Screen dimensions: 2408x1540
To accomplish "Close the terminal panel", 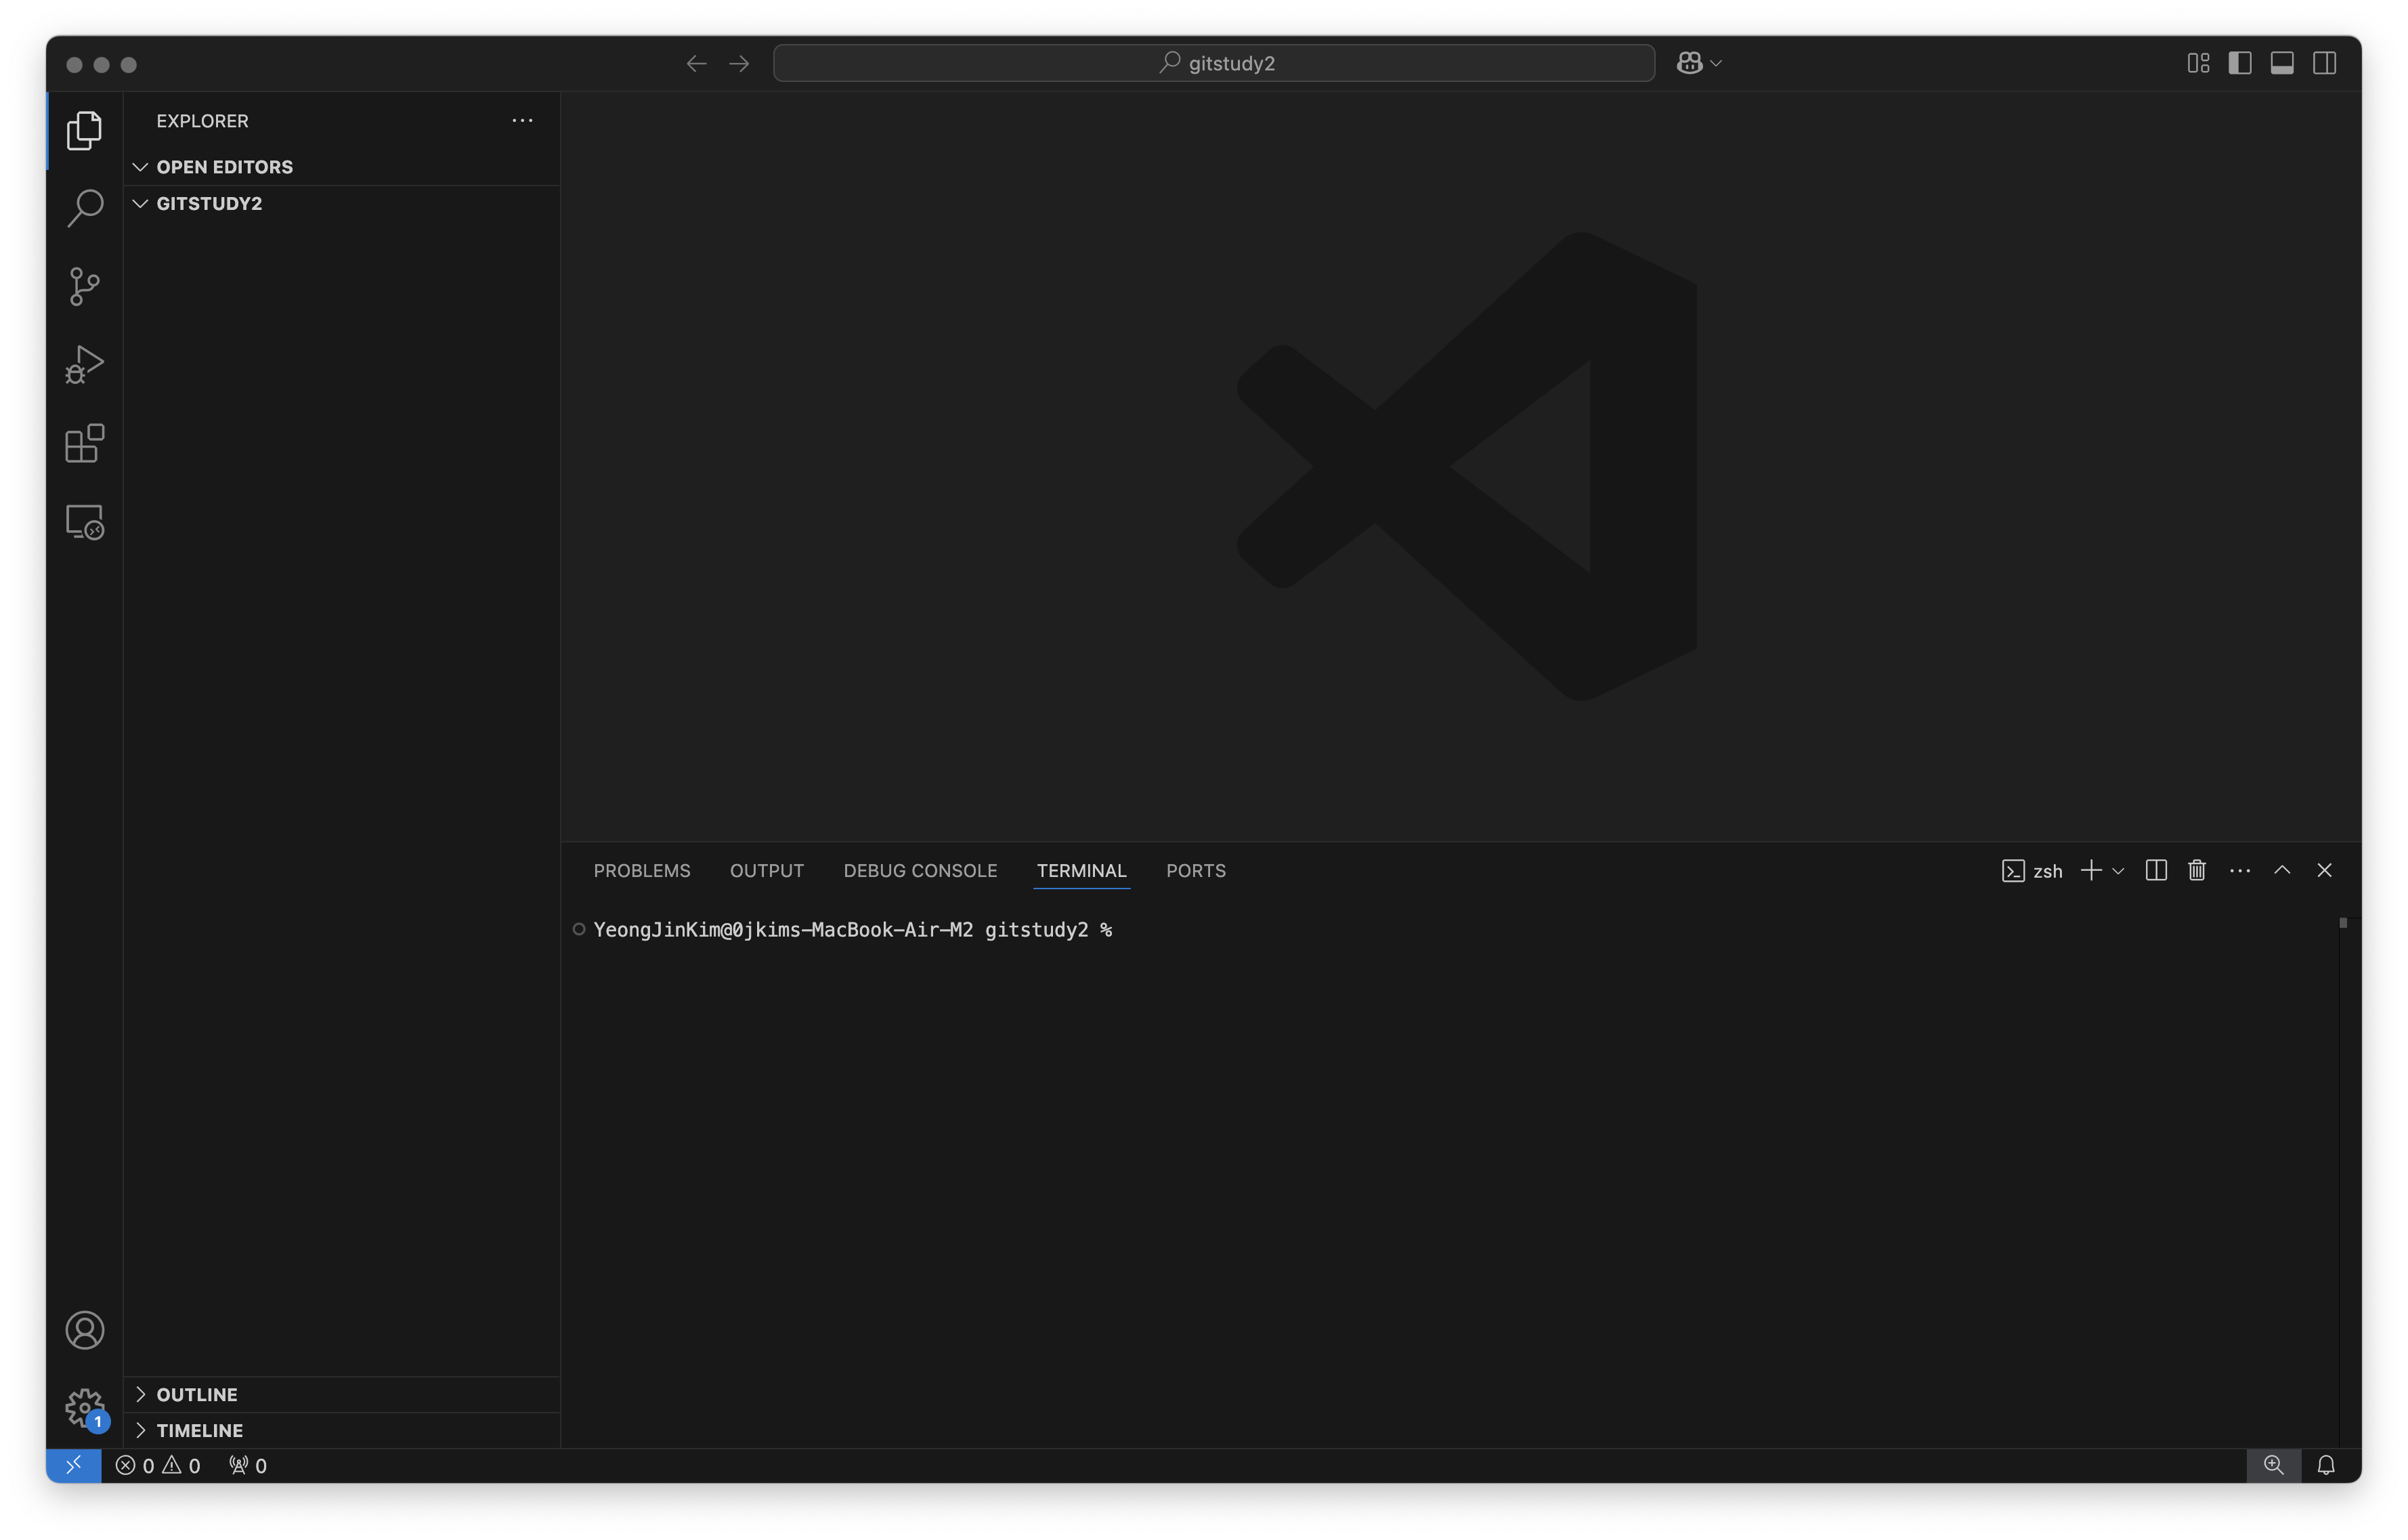I will (x=2324, y=870).
